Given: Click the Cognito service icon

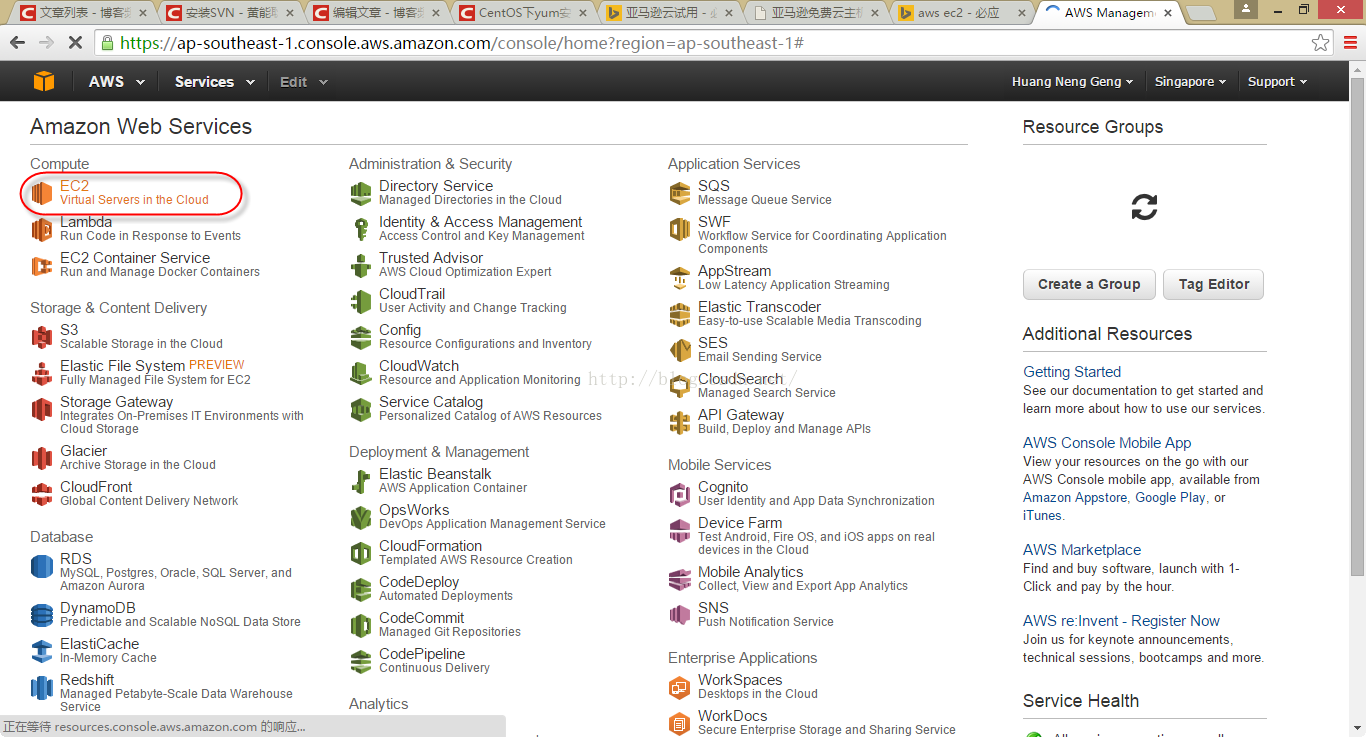Looking at the screenshot, I should click(x=680, y=494).
